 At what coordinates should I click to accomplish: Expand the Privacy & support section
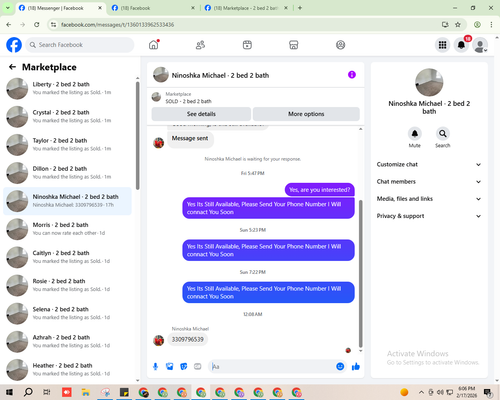429,216
